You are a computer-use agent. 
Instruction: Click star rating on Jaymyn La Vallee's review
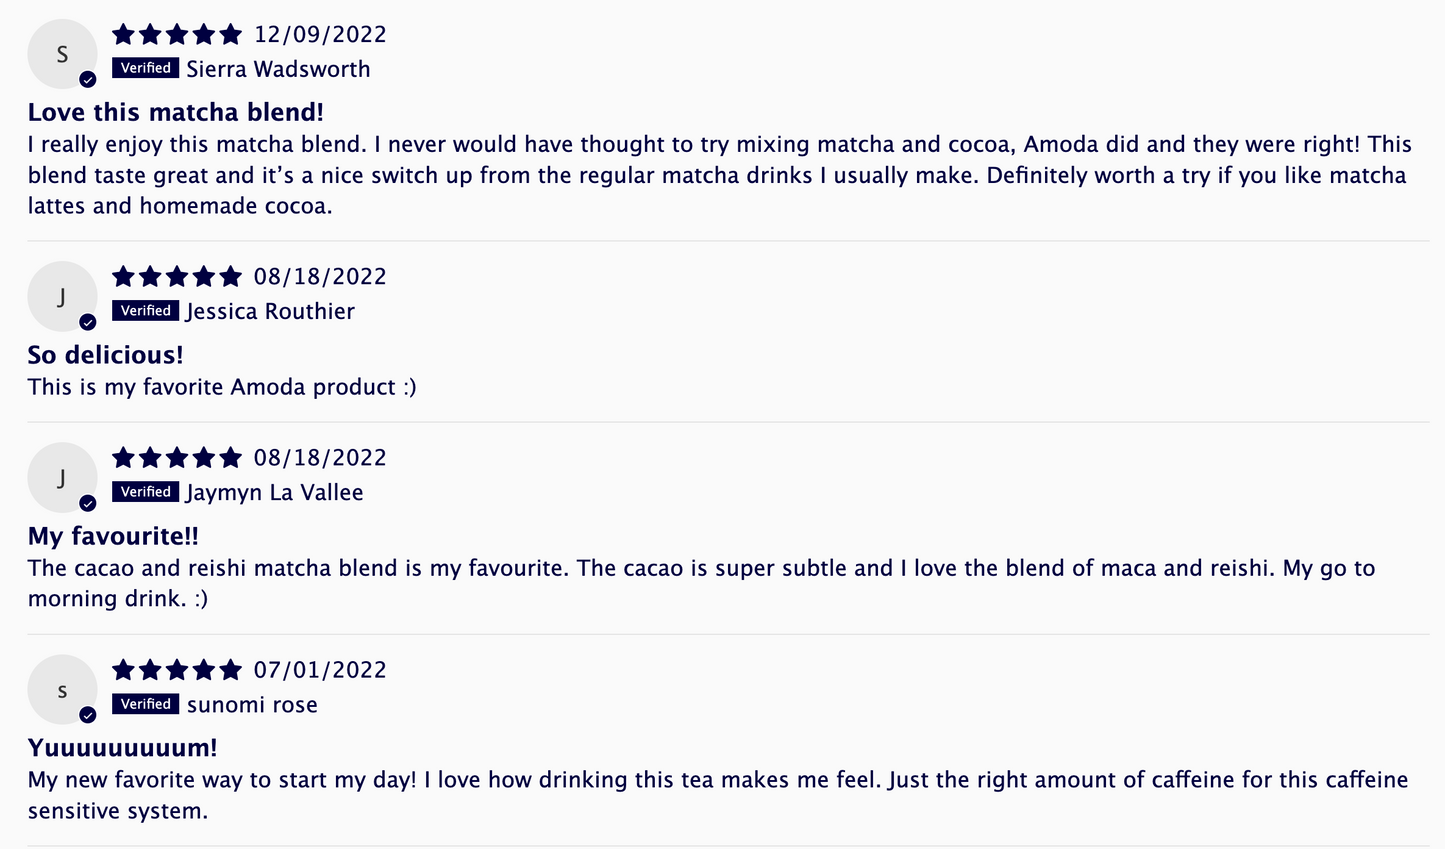[x=177, y=458]
